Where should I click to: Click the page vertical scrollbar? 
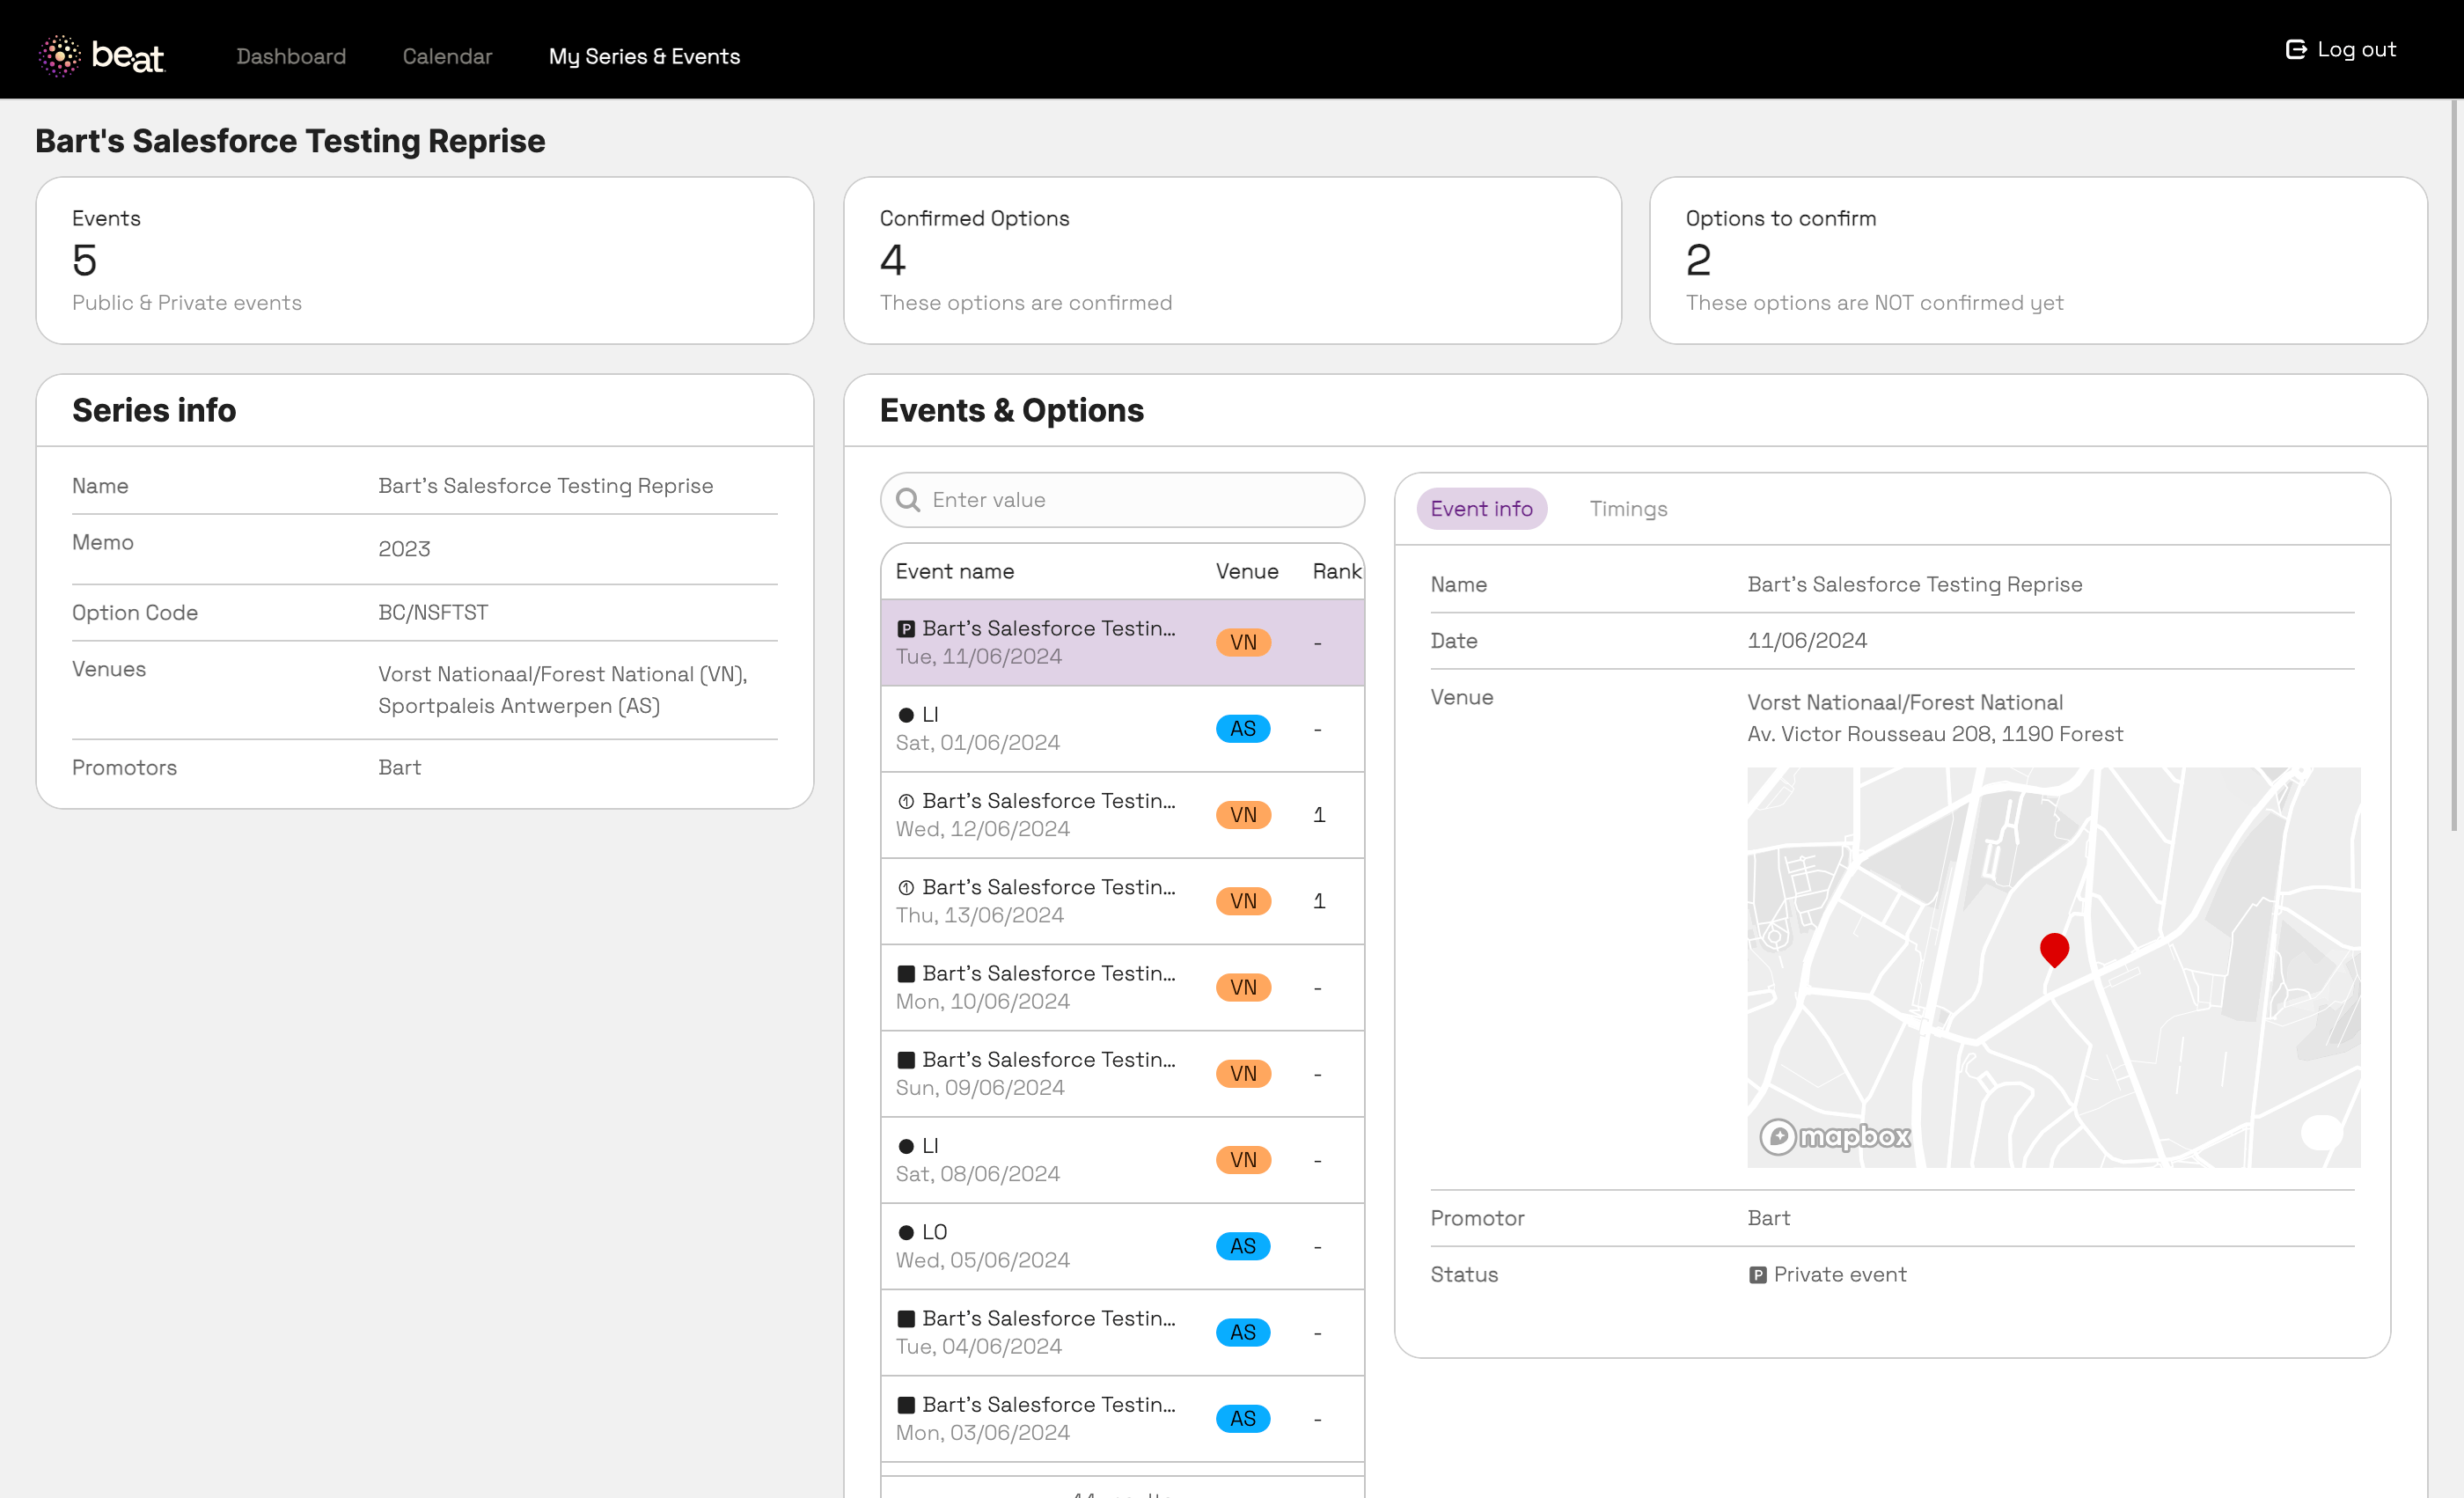pos(2456,465)
